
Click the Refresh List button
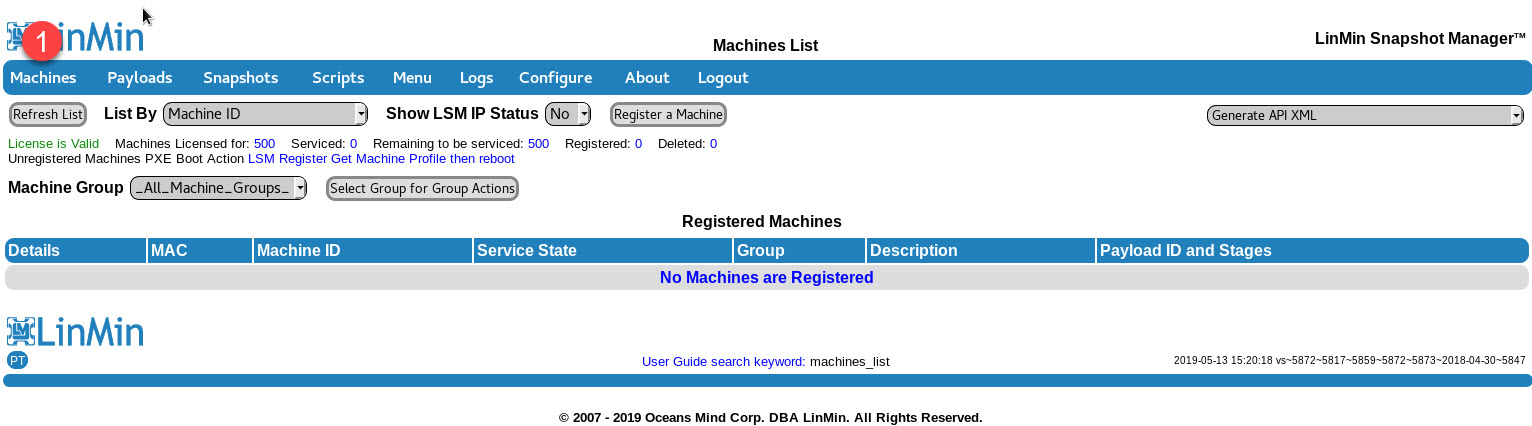pos(47,114)
